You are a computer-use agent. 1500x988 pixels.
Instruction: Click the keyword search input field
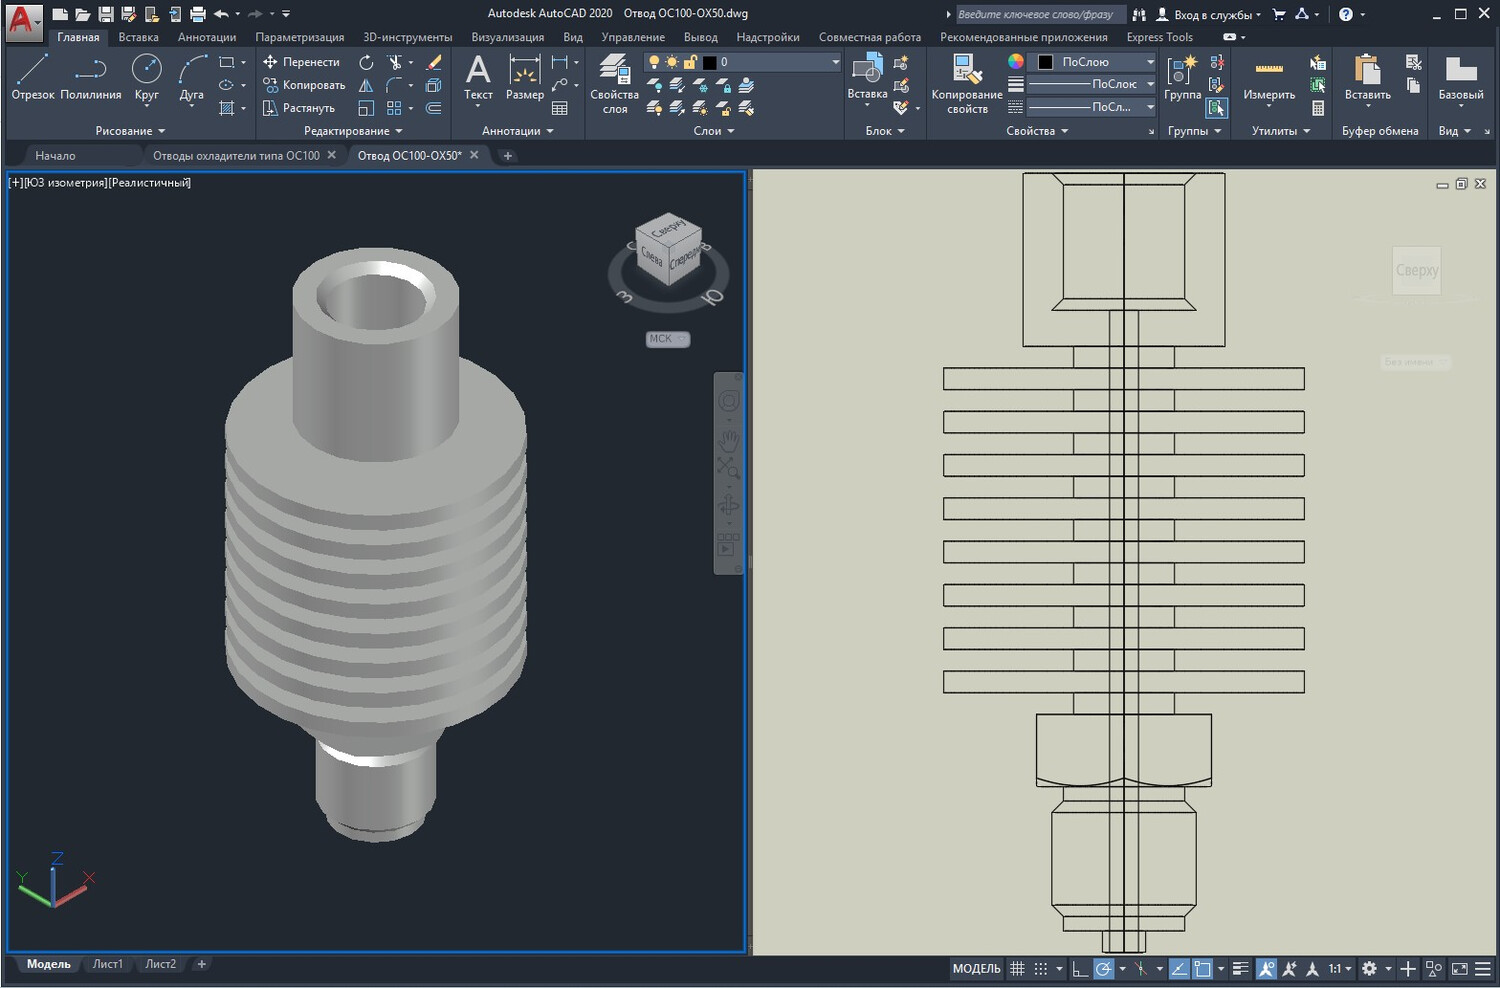(1038, 14)
